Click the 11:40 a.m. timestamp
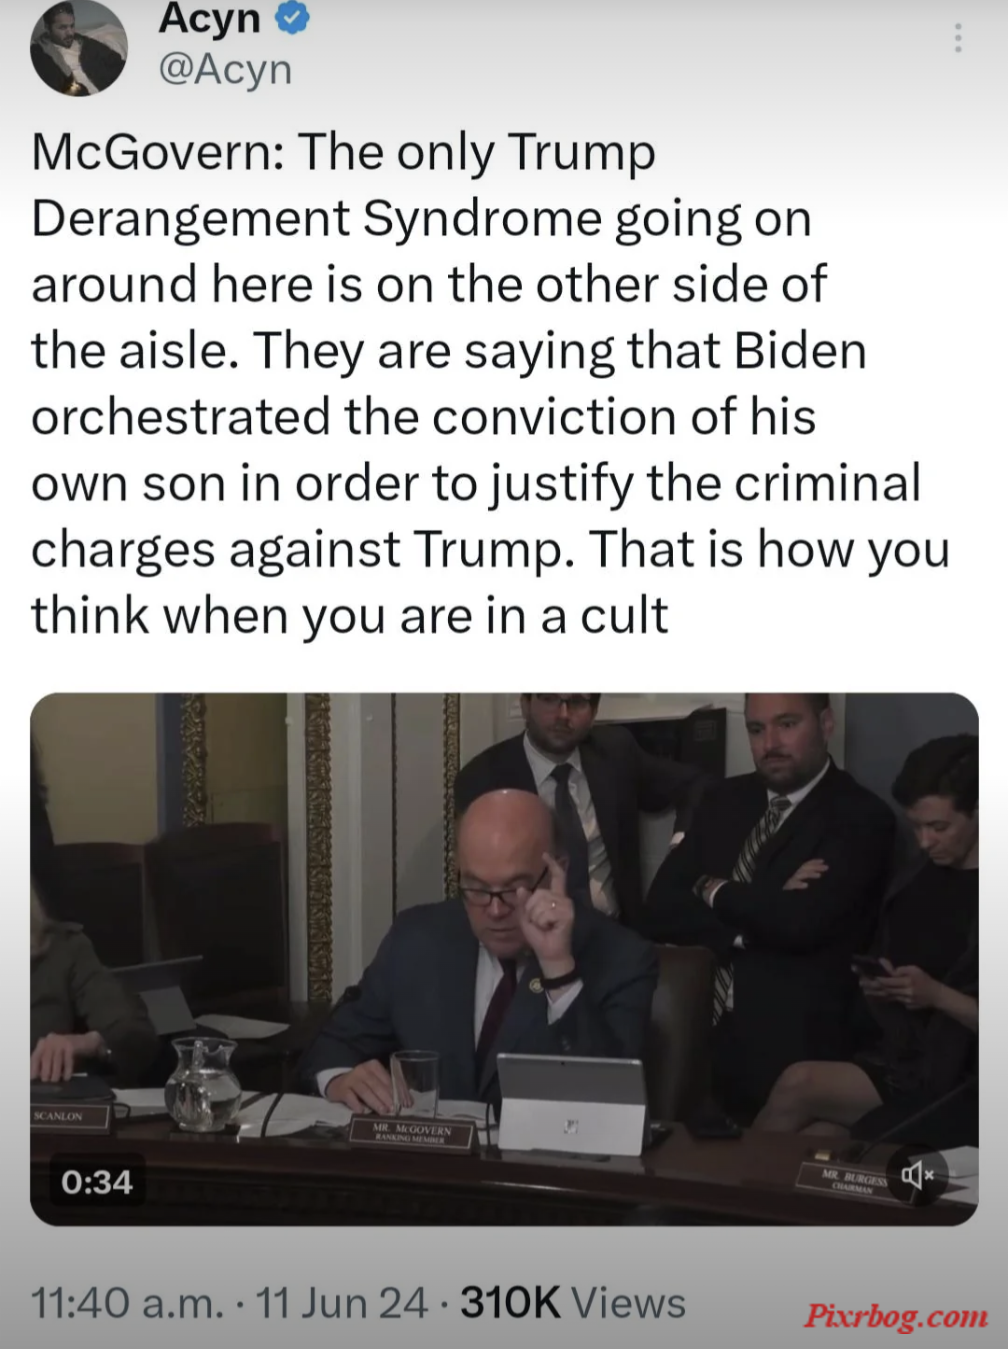Screen dimensions: 1008x1349 [x=127, y=1303]
